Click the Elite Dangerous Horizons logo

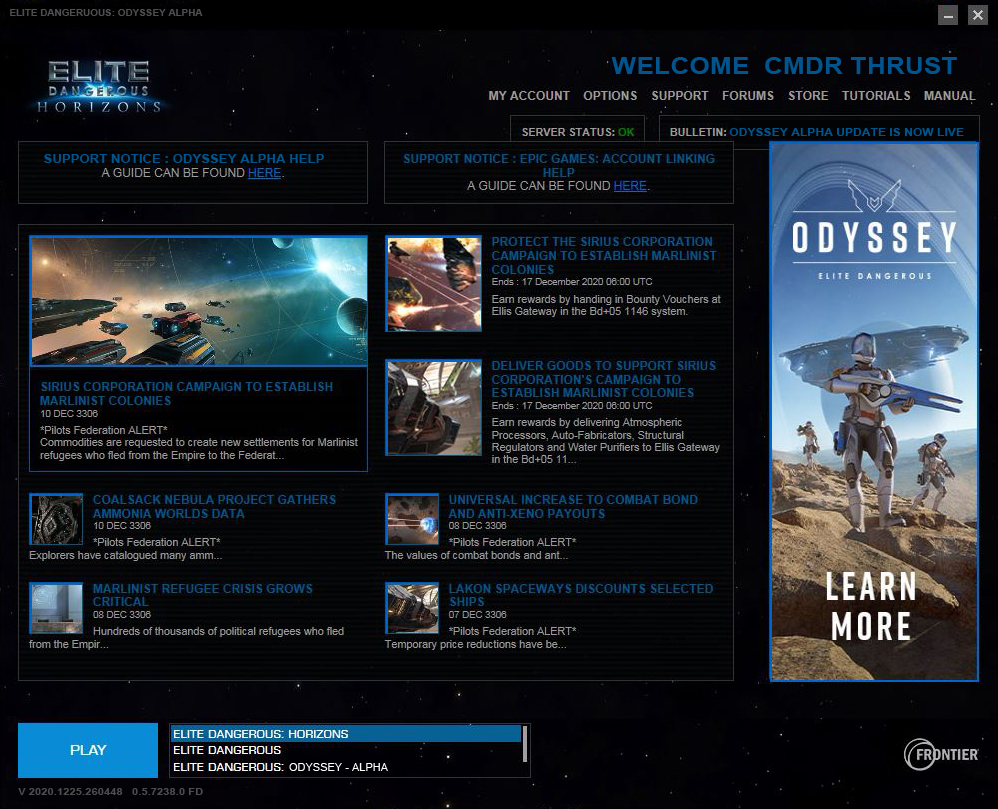(99, 87)
